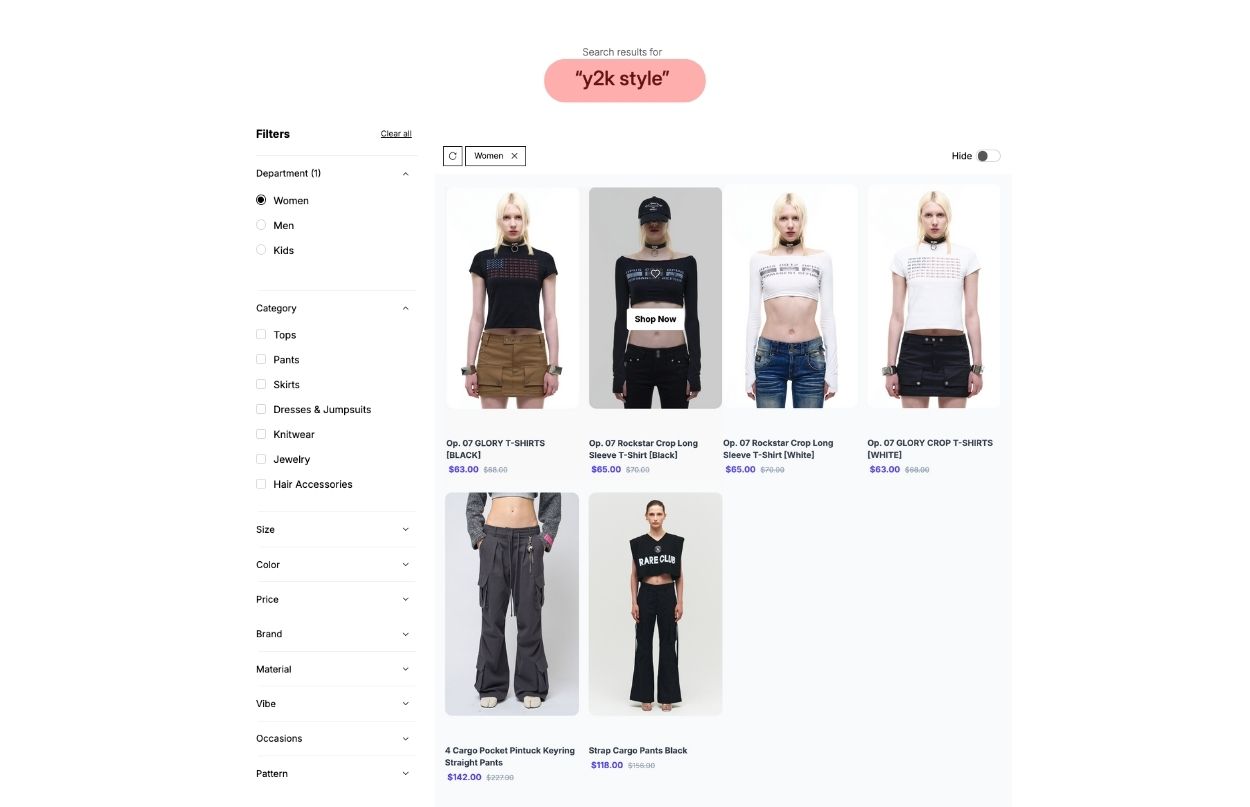Tick the Jewelry checkbox

[261, 459]
